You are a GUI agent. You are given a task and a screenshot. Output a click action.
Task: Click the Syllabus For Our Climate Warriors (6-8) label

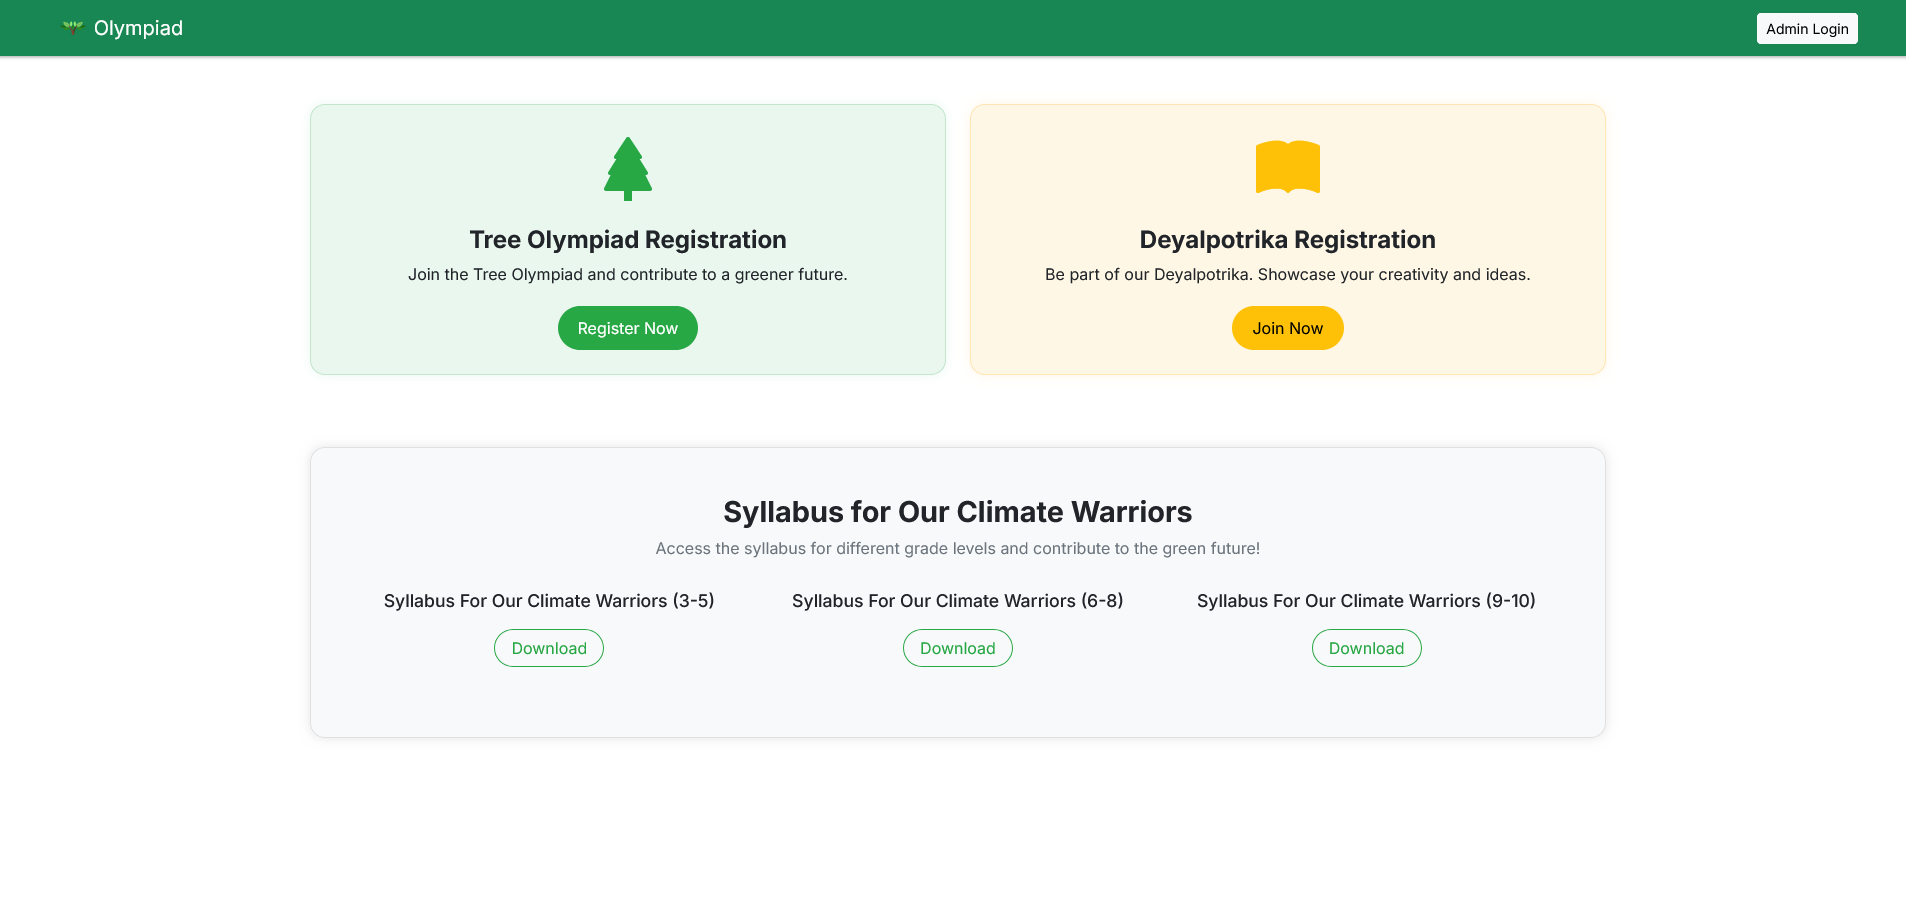click(957, 601)
